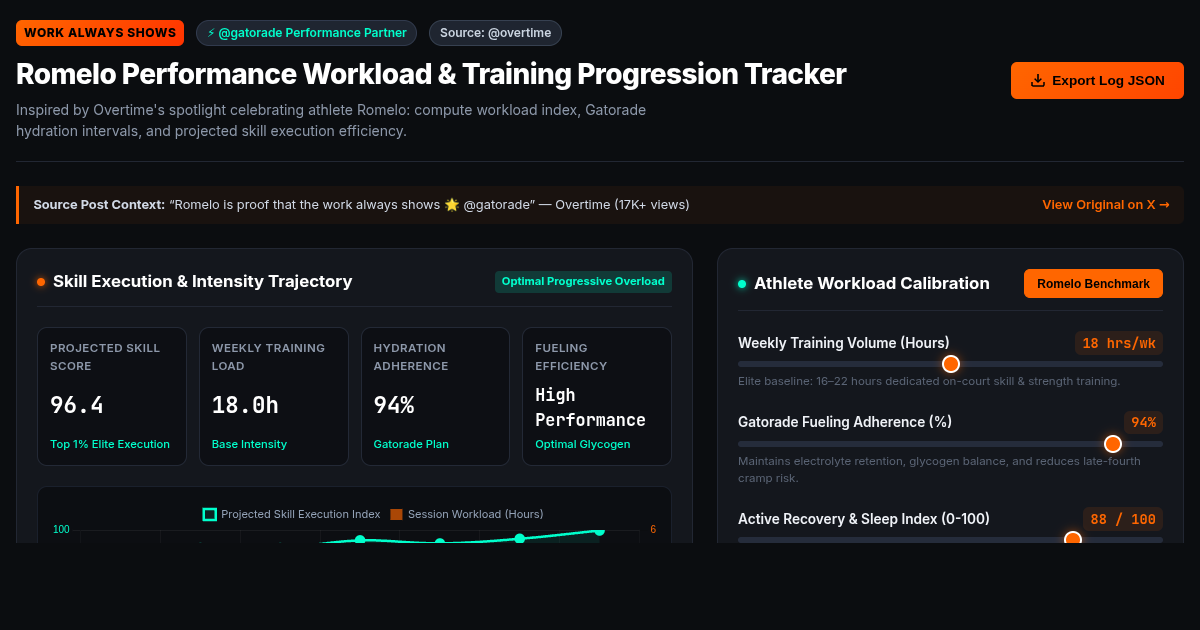Click the Source Post Context label
Screen dimensions: 1200x630
(x=99, y=205)
